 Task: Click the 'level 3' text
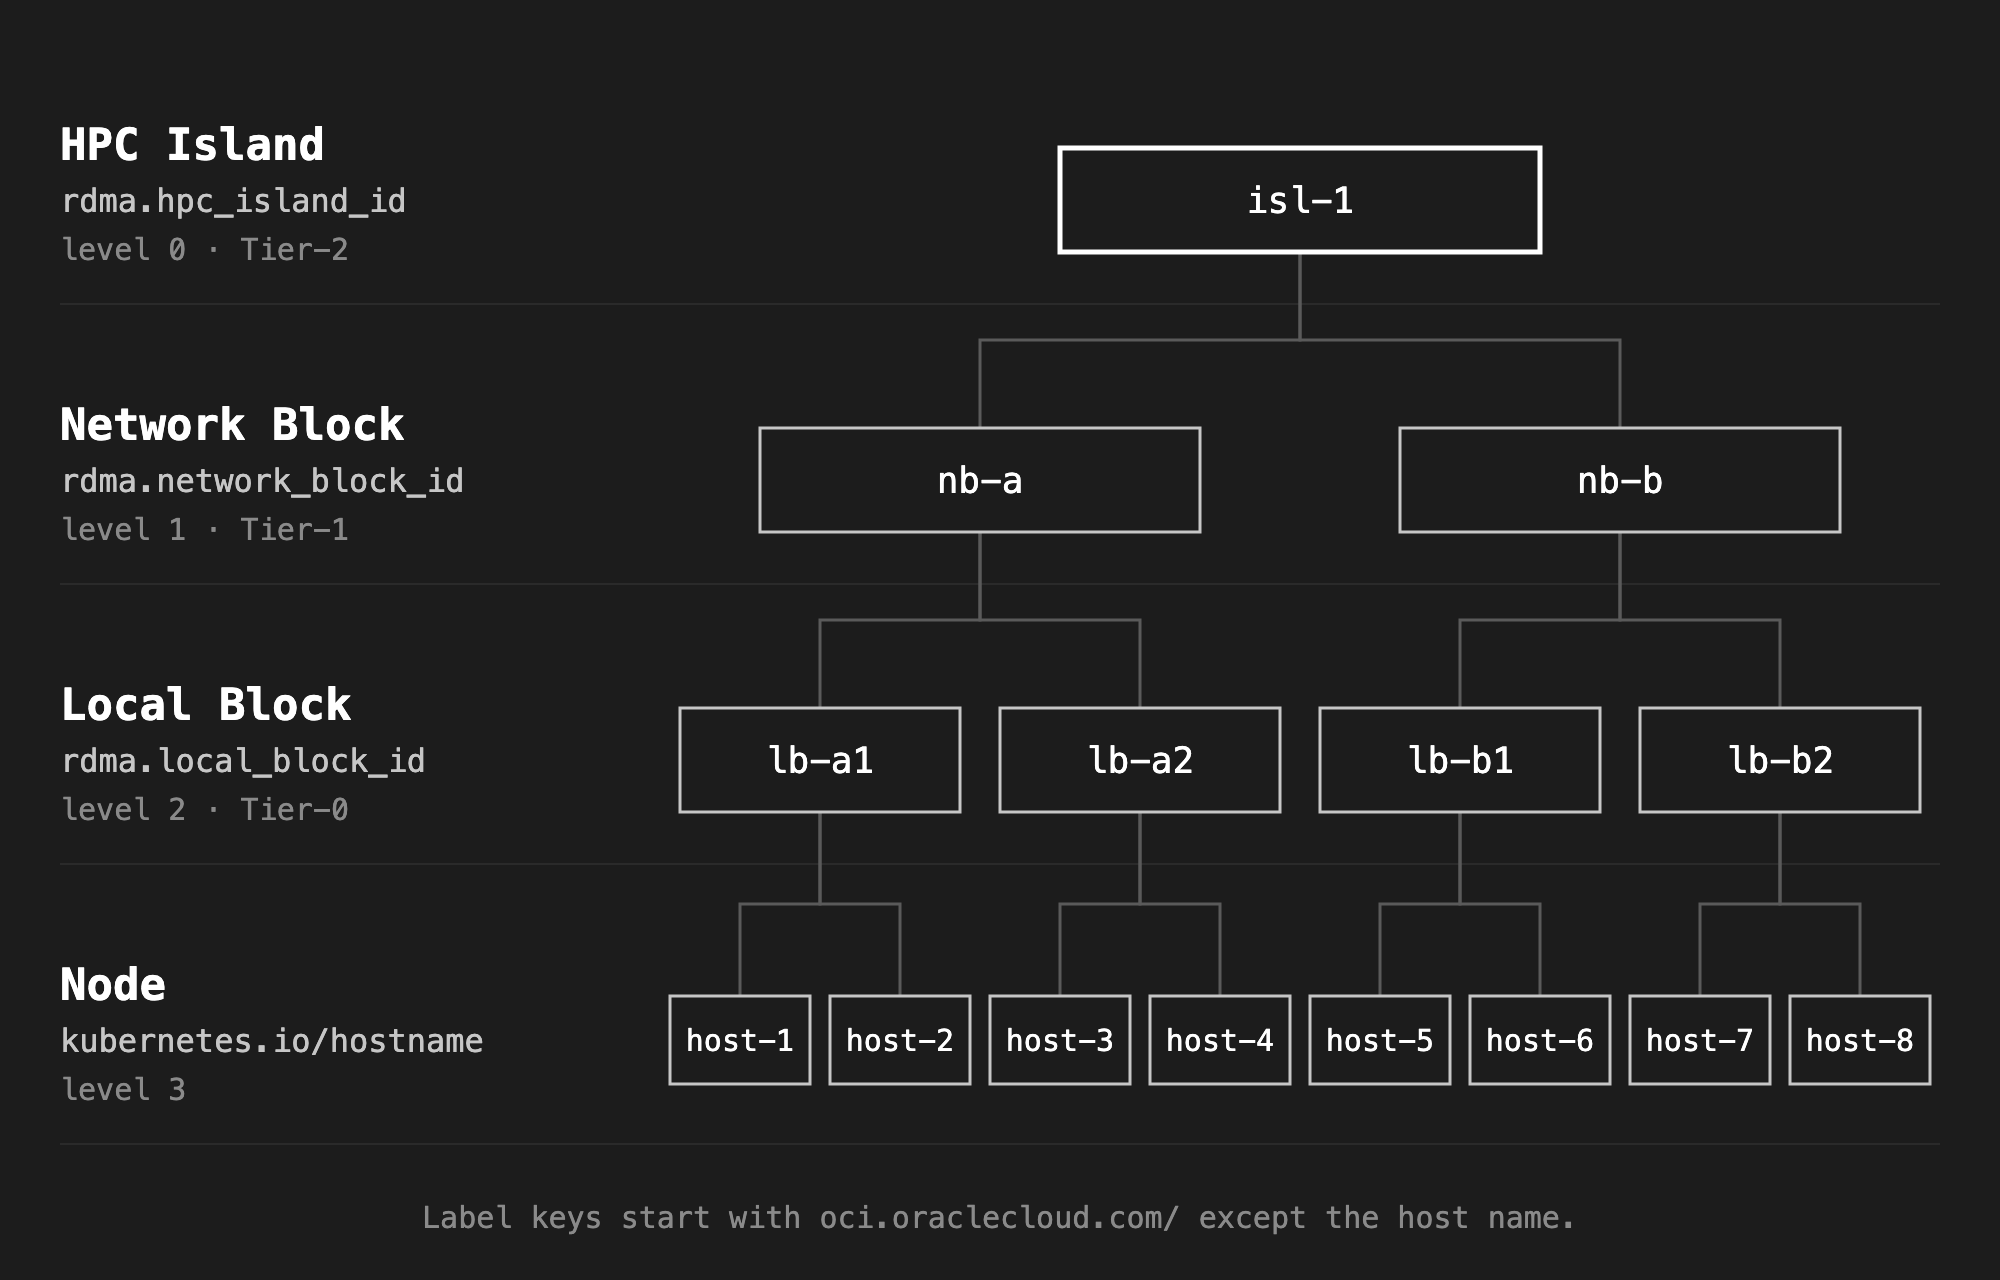tap(123, 1089)
